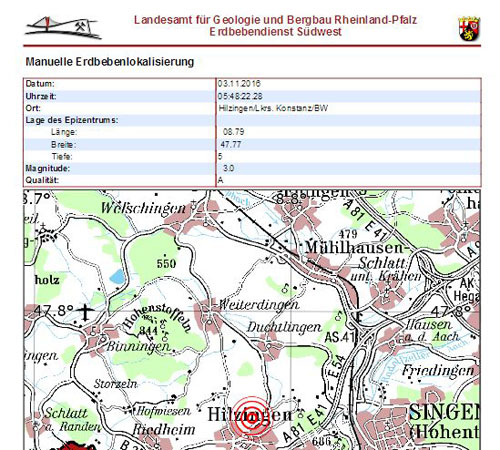Click the map label 'Binningen'
The image size is (500, 450).
138,347
